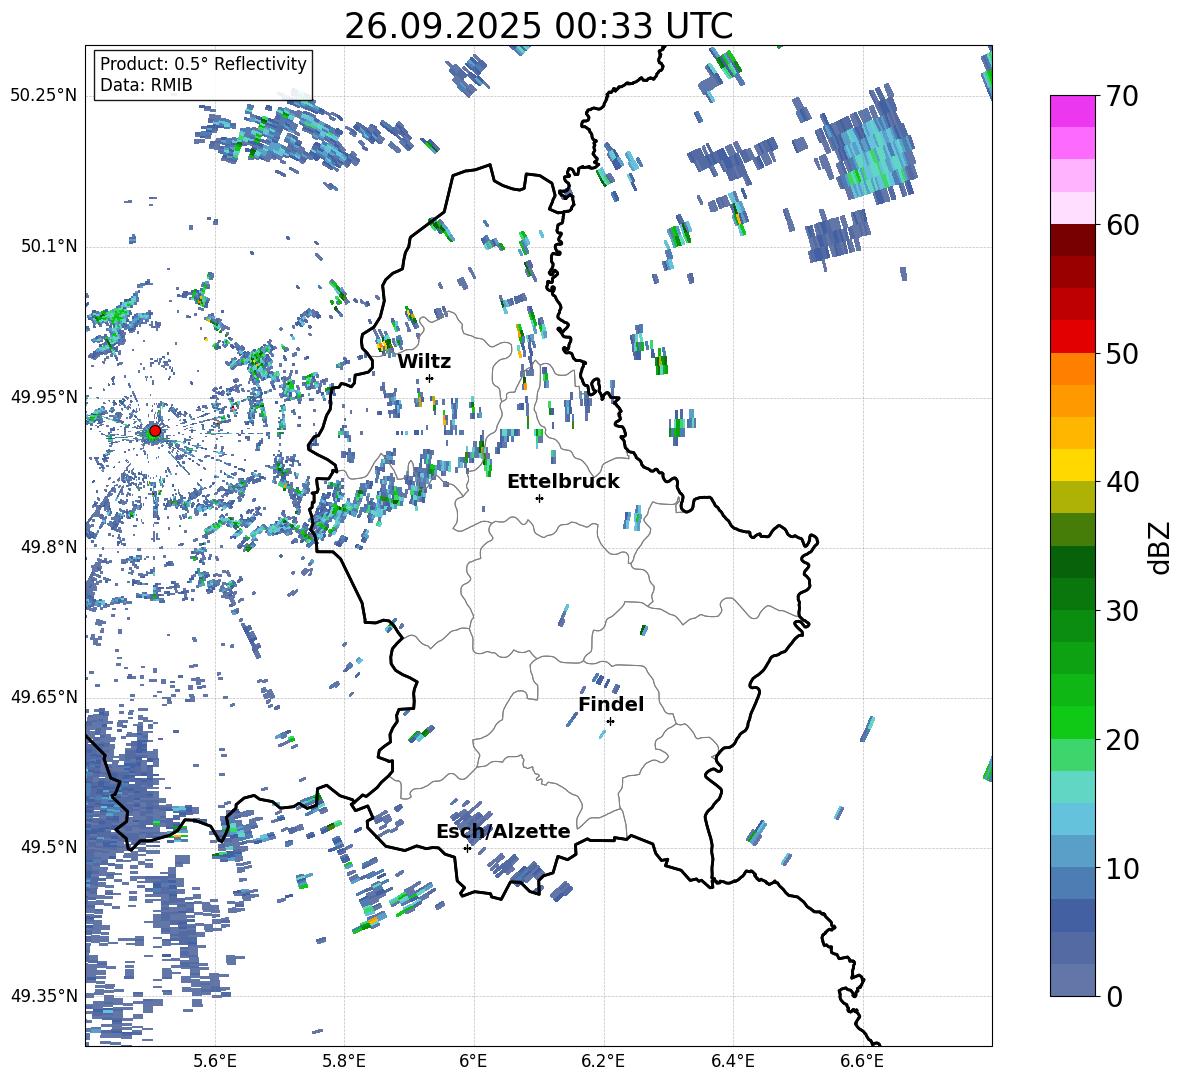
Task: Click the colorbar tick label 0
Action: coord(1114,996)
